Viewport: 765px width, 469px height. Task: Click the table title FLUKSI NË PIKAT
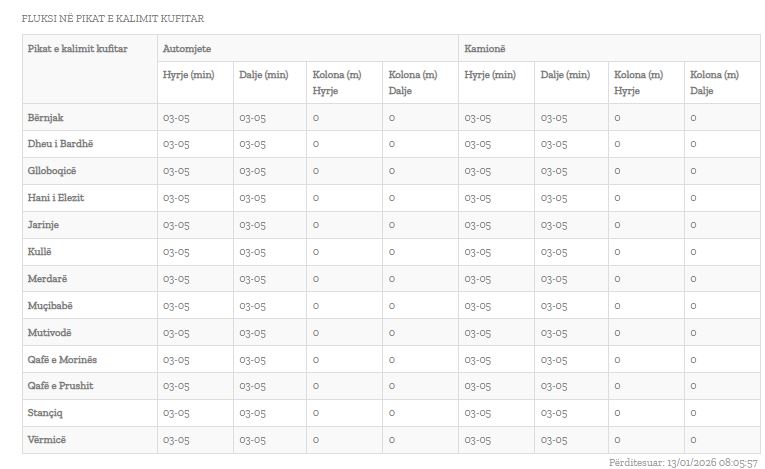112,18
